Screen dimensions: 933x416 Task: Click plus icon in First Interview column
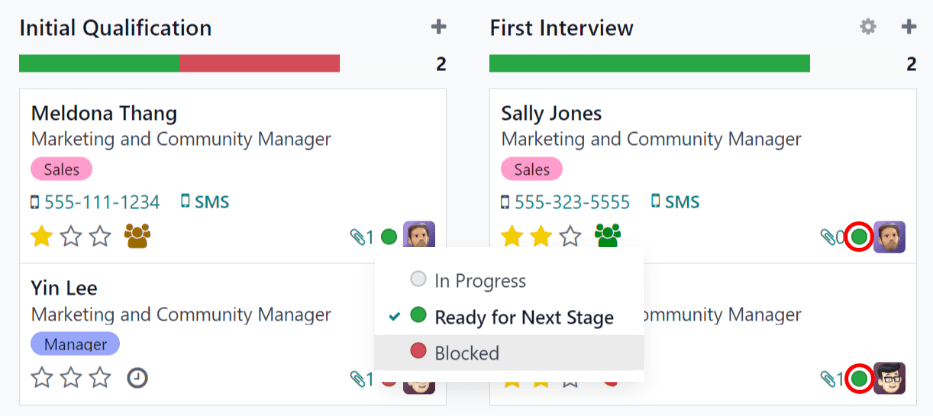pos(908,27)
